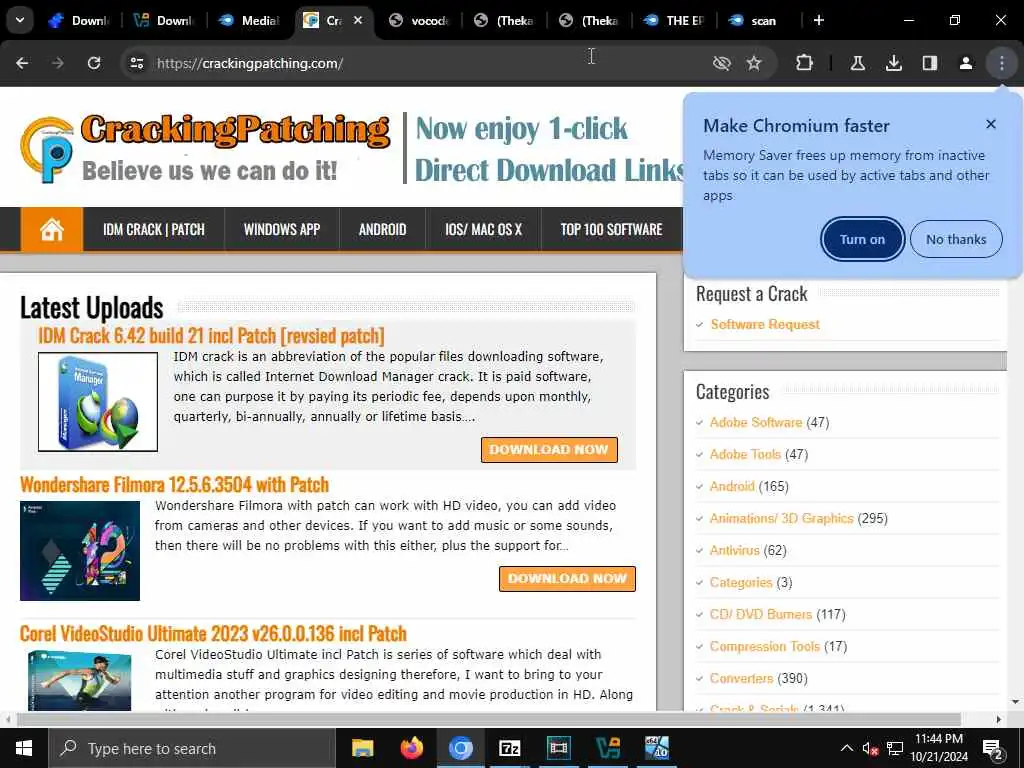The image size is (1024, 768).
Task: Open 7-Zip from the taskbar
Action: [509, 748]
